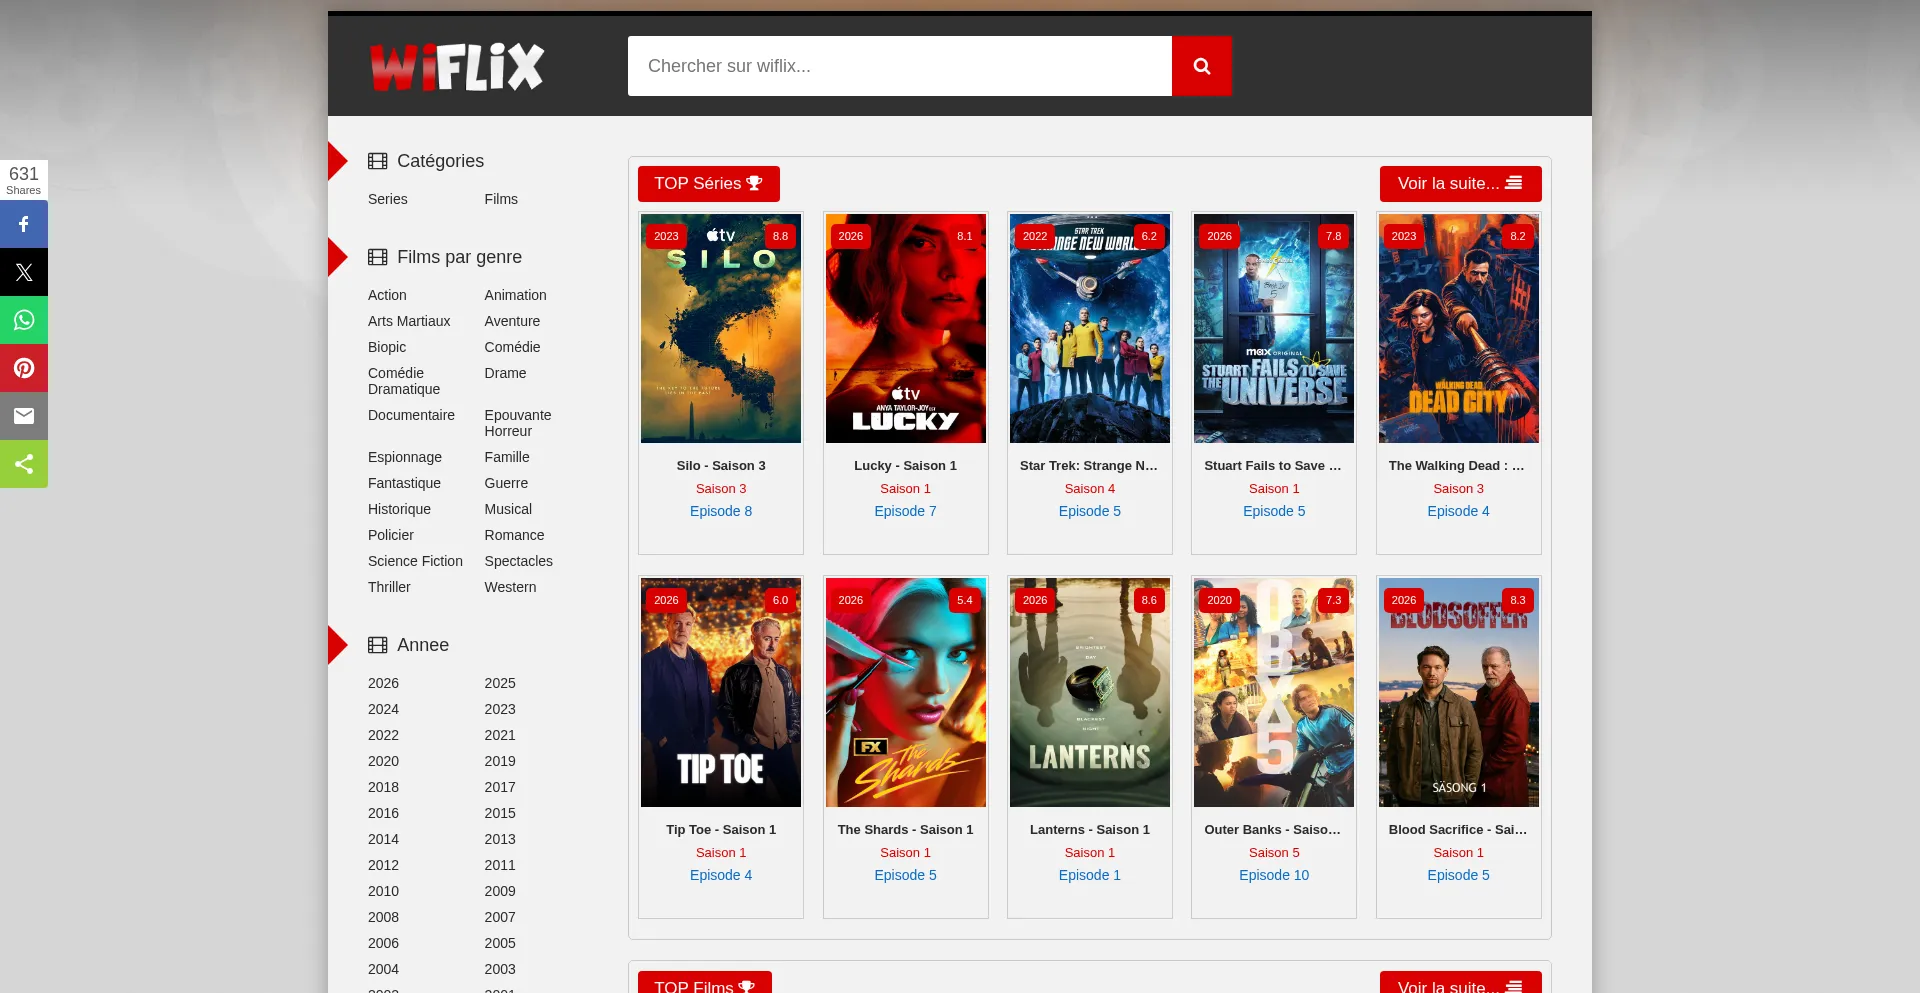The width and height of the screenshot is (1920, 993).
Task: Share via WhatsApp icon
Action: (24, 320)
